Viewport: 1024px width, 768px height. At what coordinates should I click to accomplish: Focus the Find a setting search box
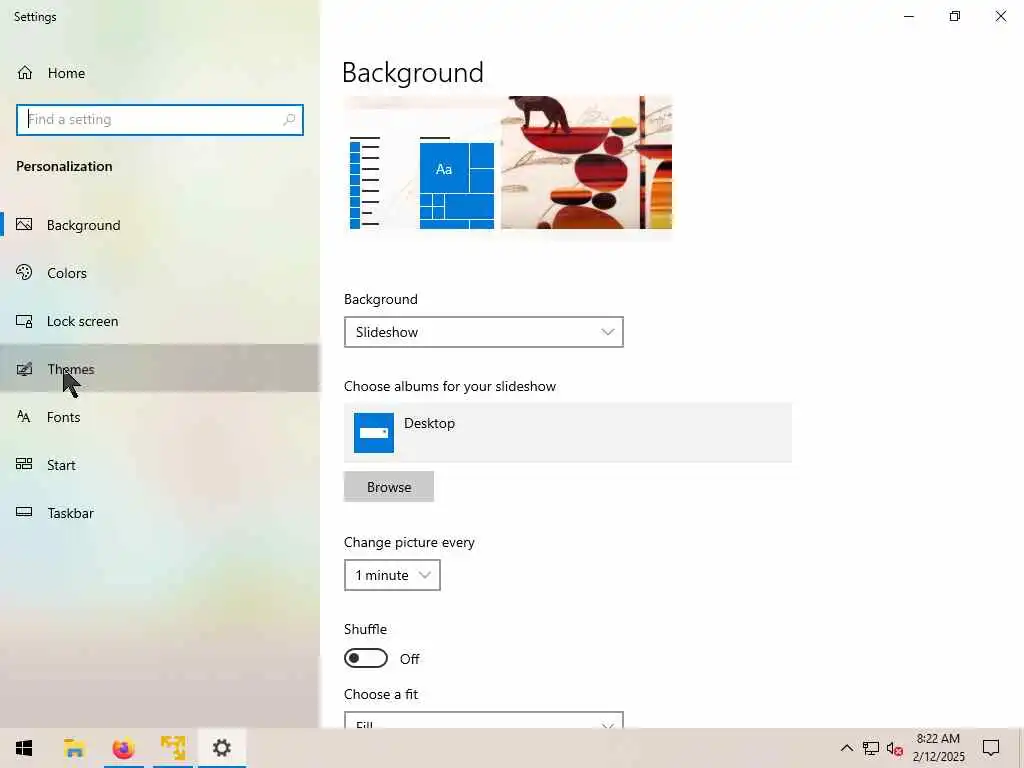159,120
